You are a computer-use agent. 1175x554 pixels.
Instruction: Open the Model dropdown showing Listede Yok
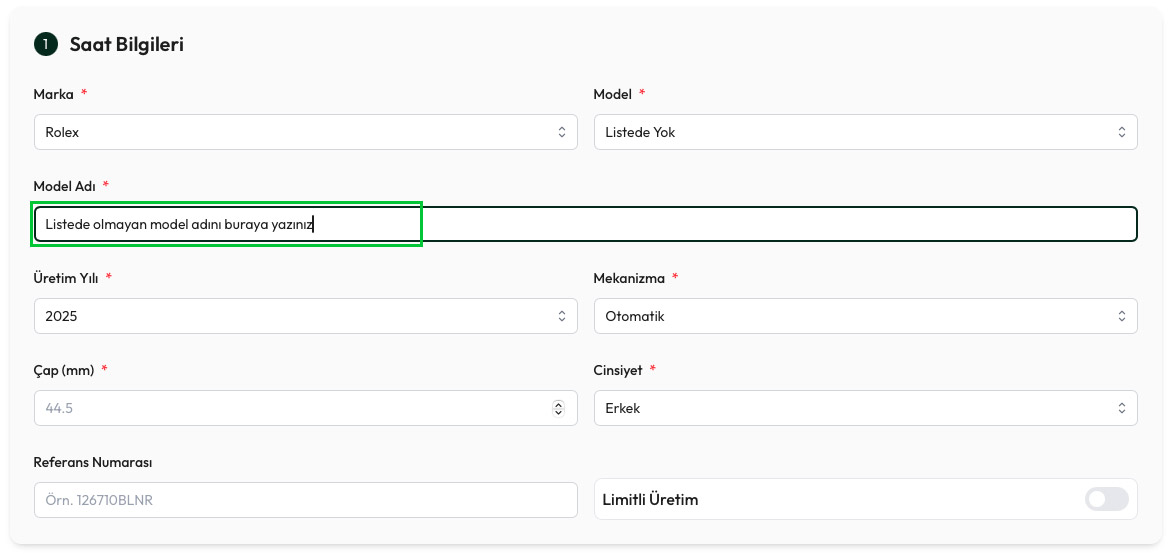(865, 132)
